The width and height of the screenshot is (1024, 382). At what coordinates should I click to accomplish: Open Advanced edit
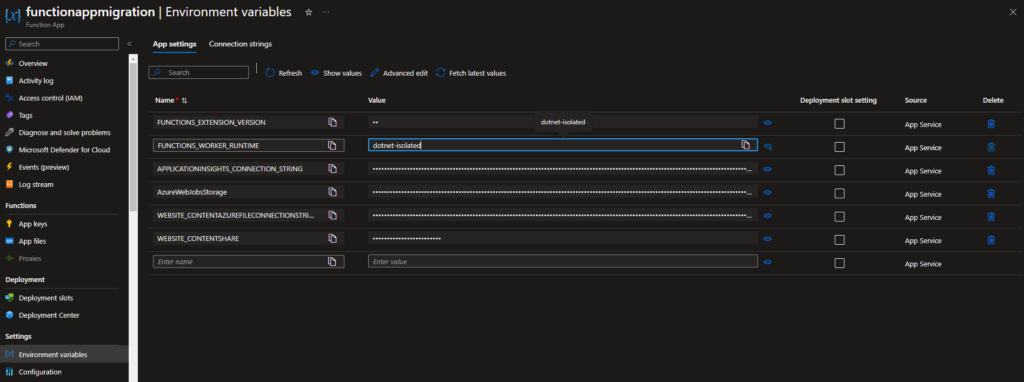pos(399,73)
